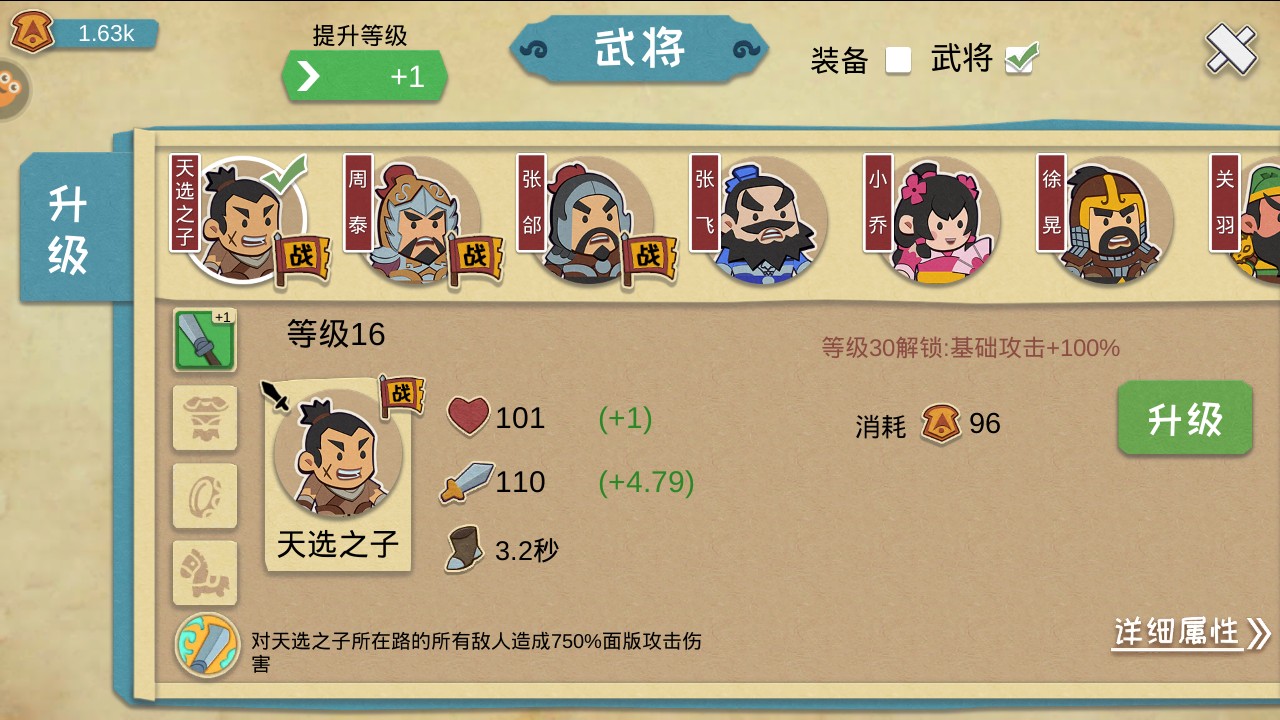This screenshot has width=1280, height=720.
Task: Click the green 升级 upgrade button
Action: [x=1185, y=419]
